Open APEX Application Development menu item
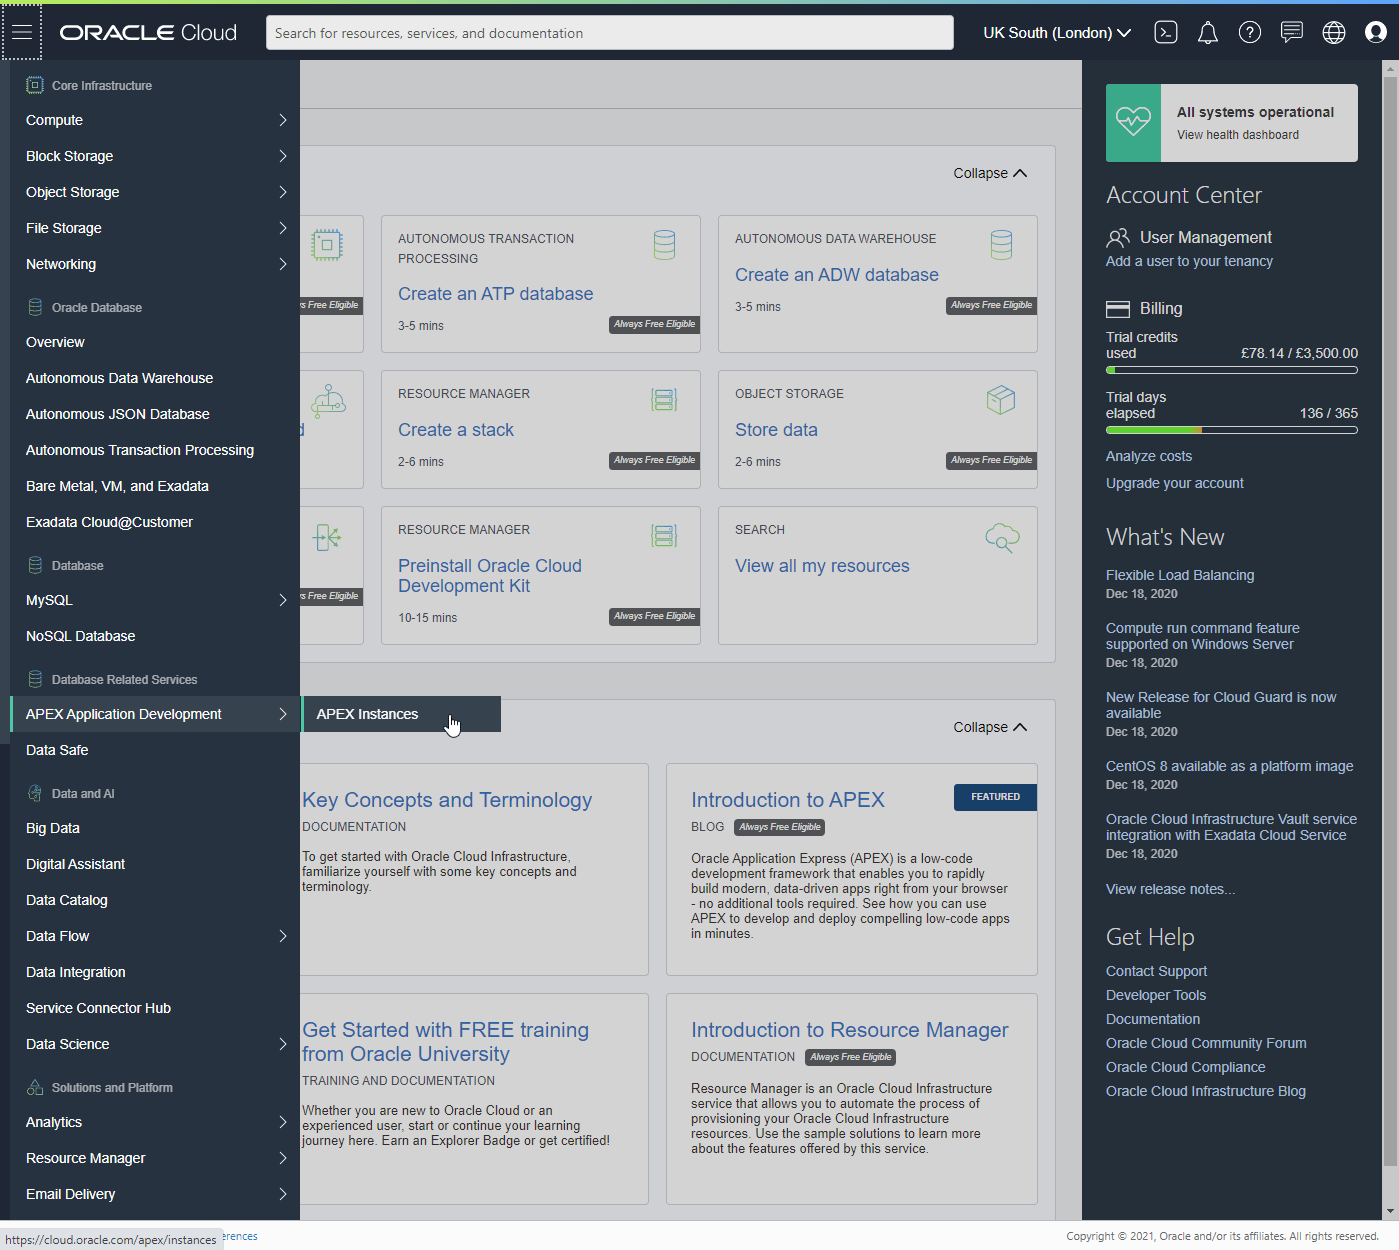The height and width of the screenshot is (1250, 1399). [x=155, y=714]
